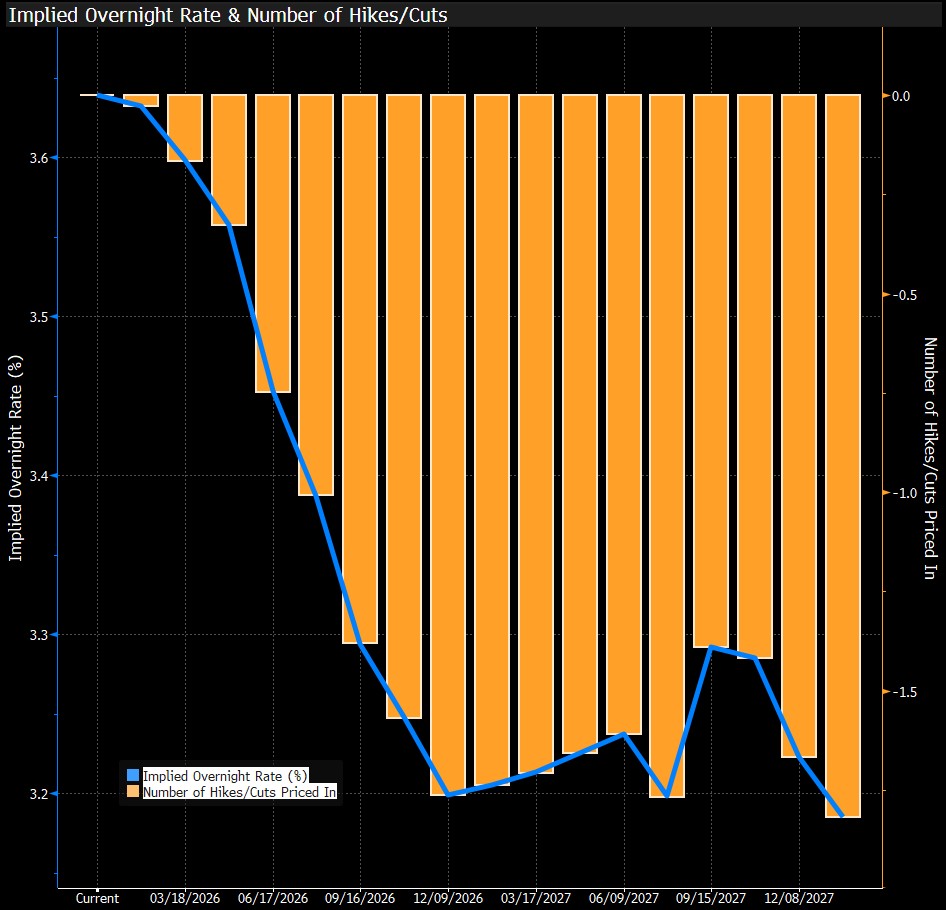946x910 pixels.
Task: Click the 'Current' x-axis label
Action: point(97,898)
